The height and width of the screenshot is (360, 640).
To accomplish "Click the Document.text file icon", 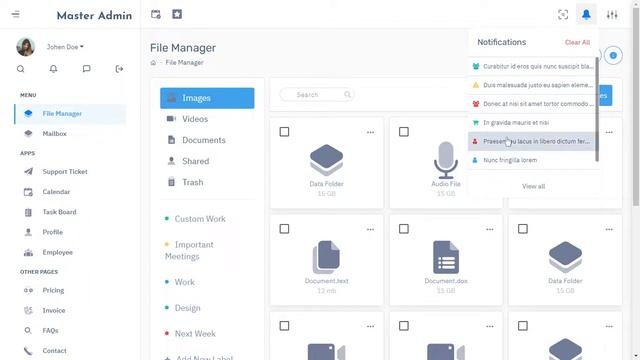I will (x=326, y=257).
